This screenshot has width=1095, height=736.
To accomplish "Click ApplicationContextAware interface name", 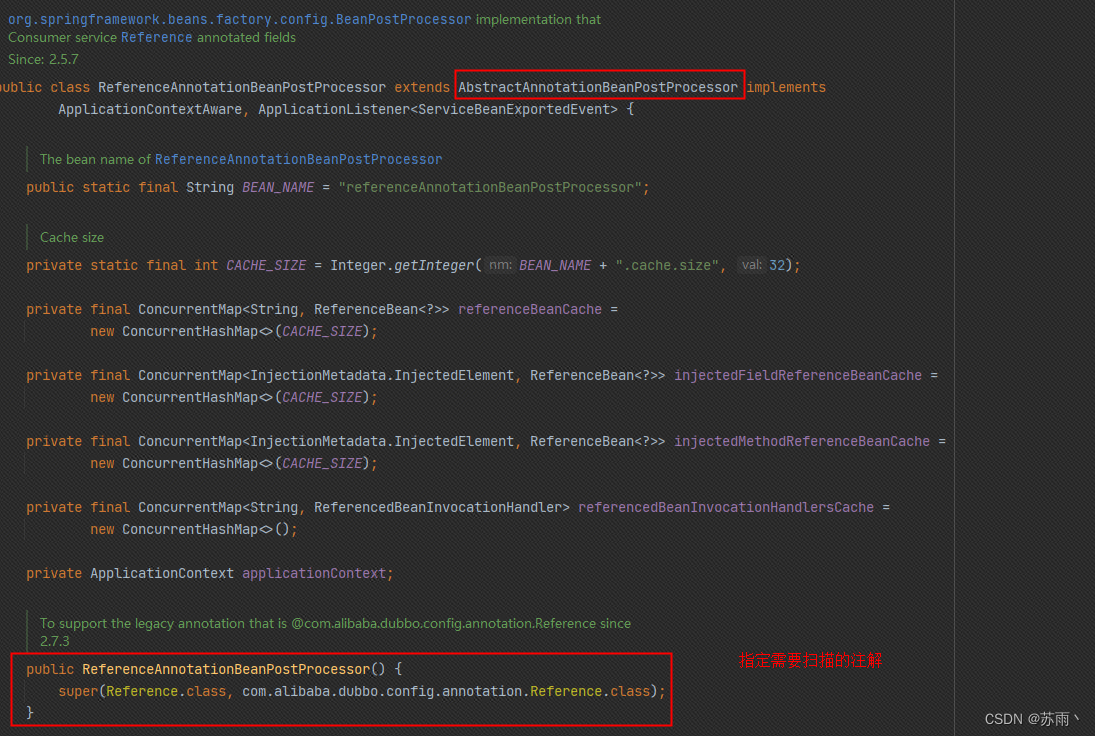I will [150, 110].
